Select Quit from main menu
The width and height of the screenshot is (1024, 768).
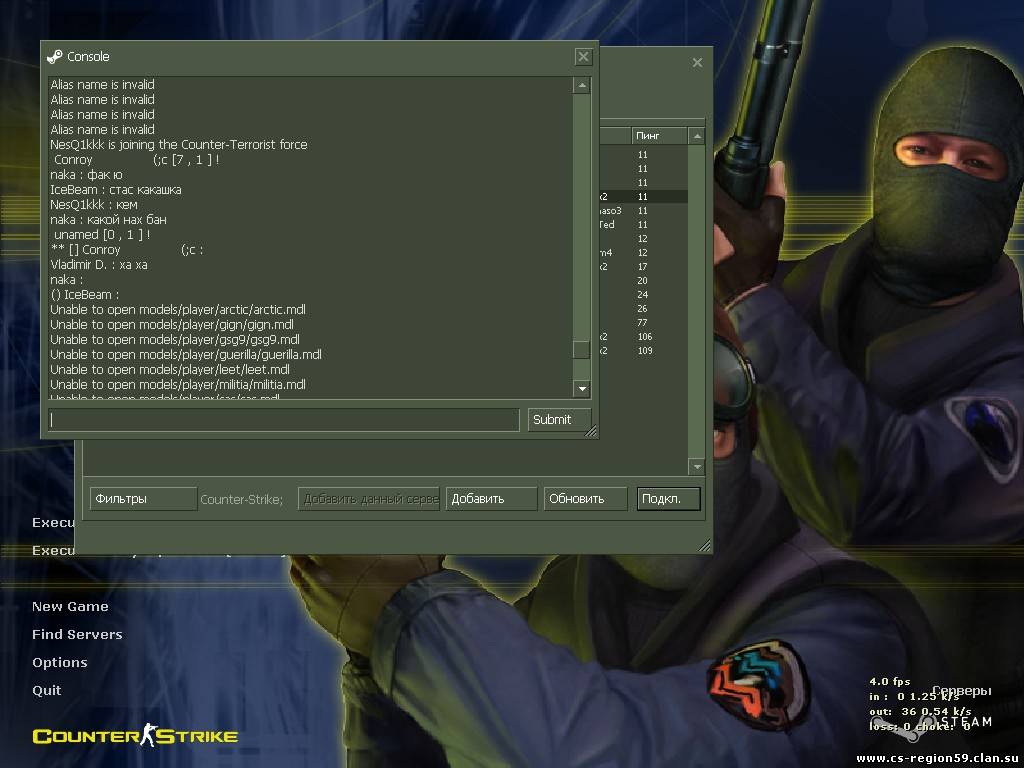46,691
